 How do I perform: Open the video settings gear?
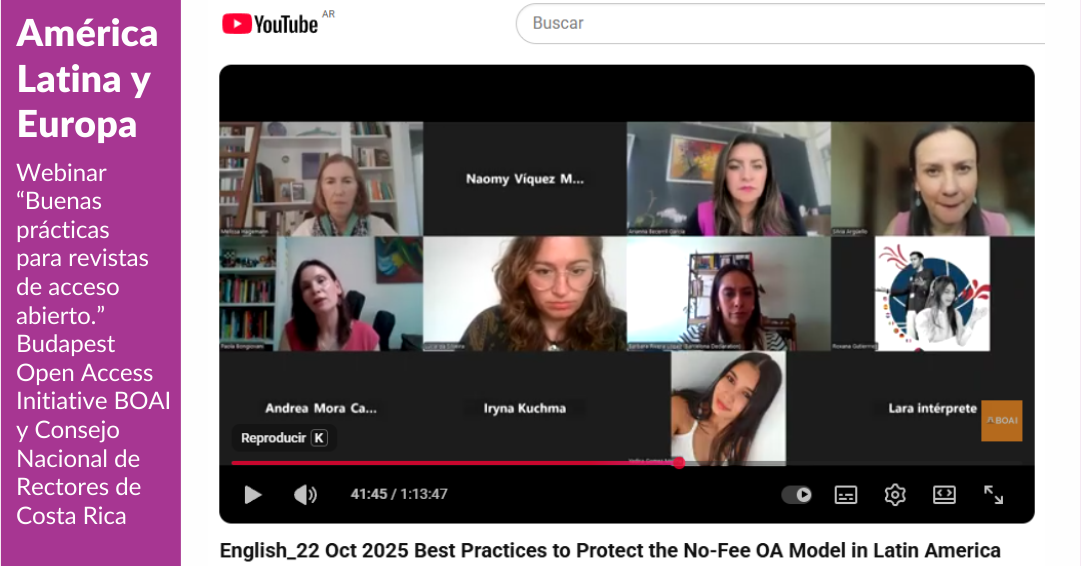tap(895, 495)
